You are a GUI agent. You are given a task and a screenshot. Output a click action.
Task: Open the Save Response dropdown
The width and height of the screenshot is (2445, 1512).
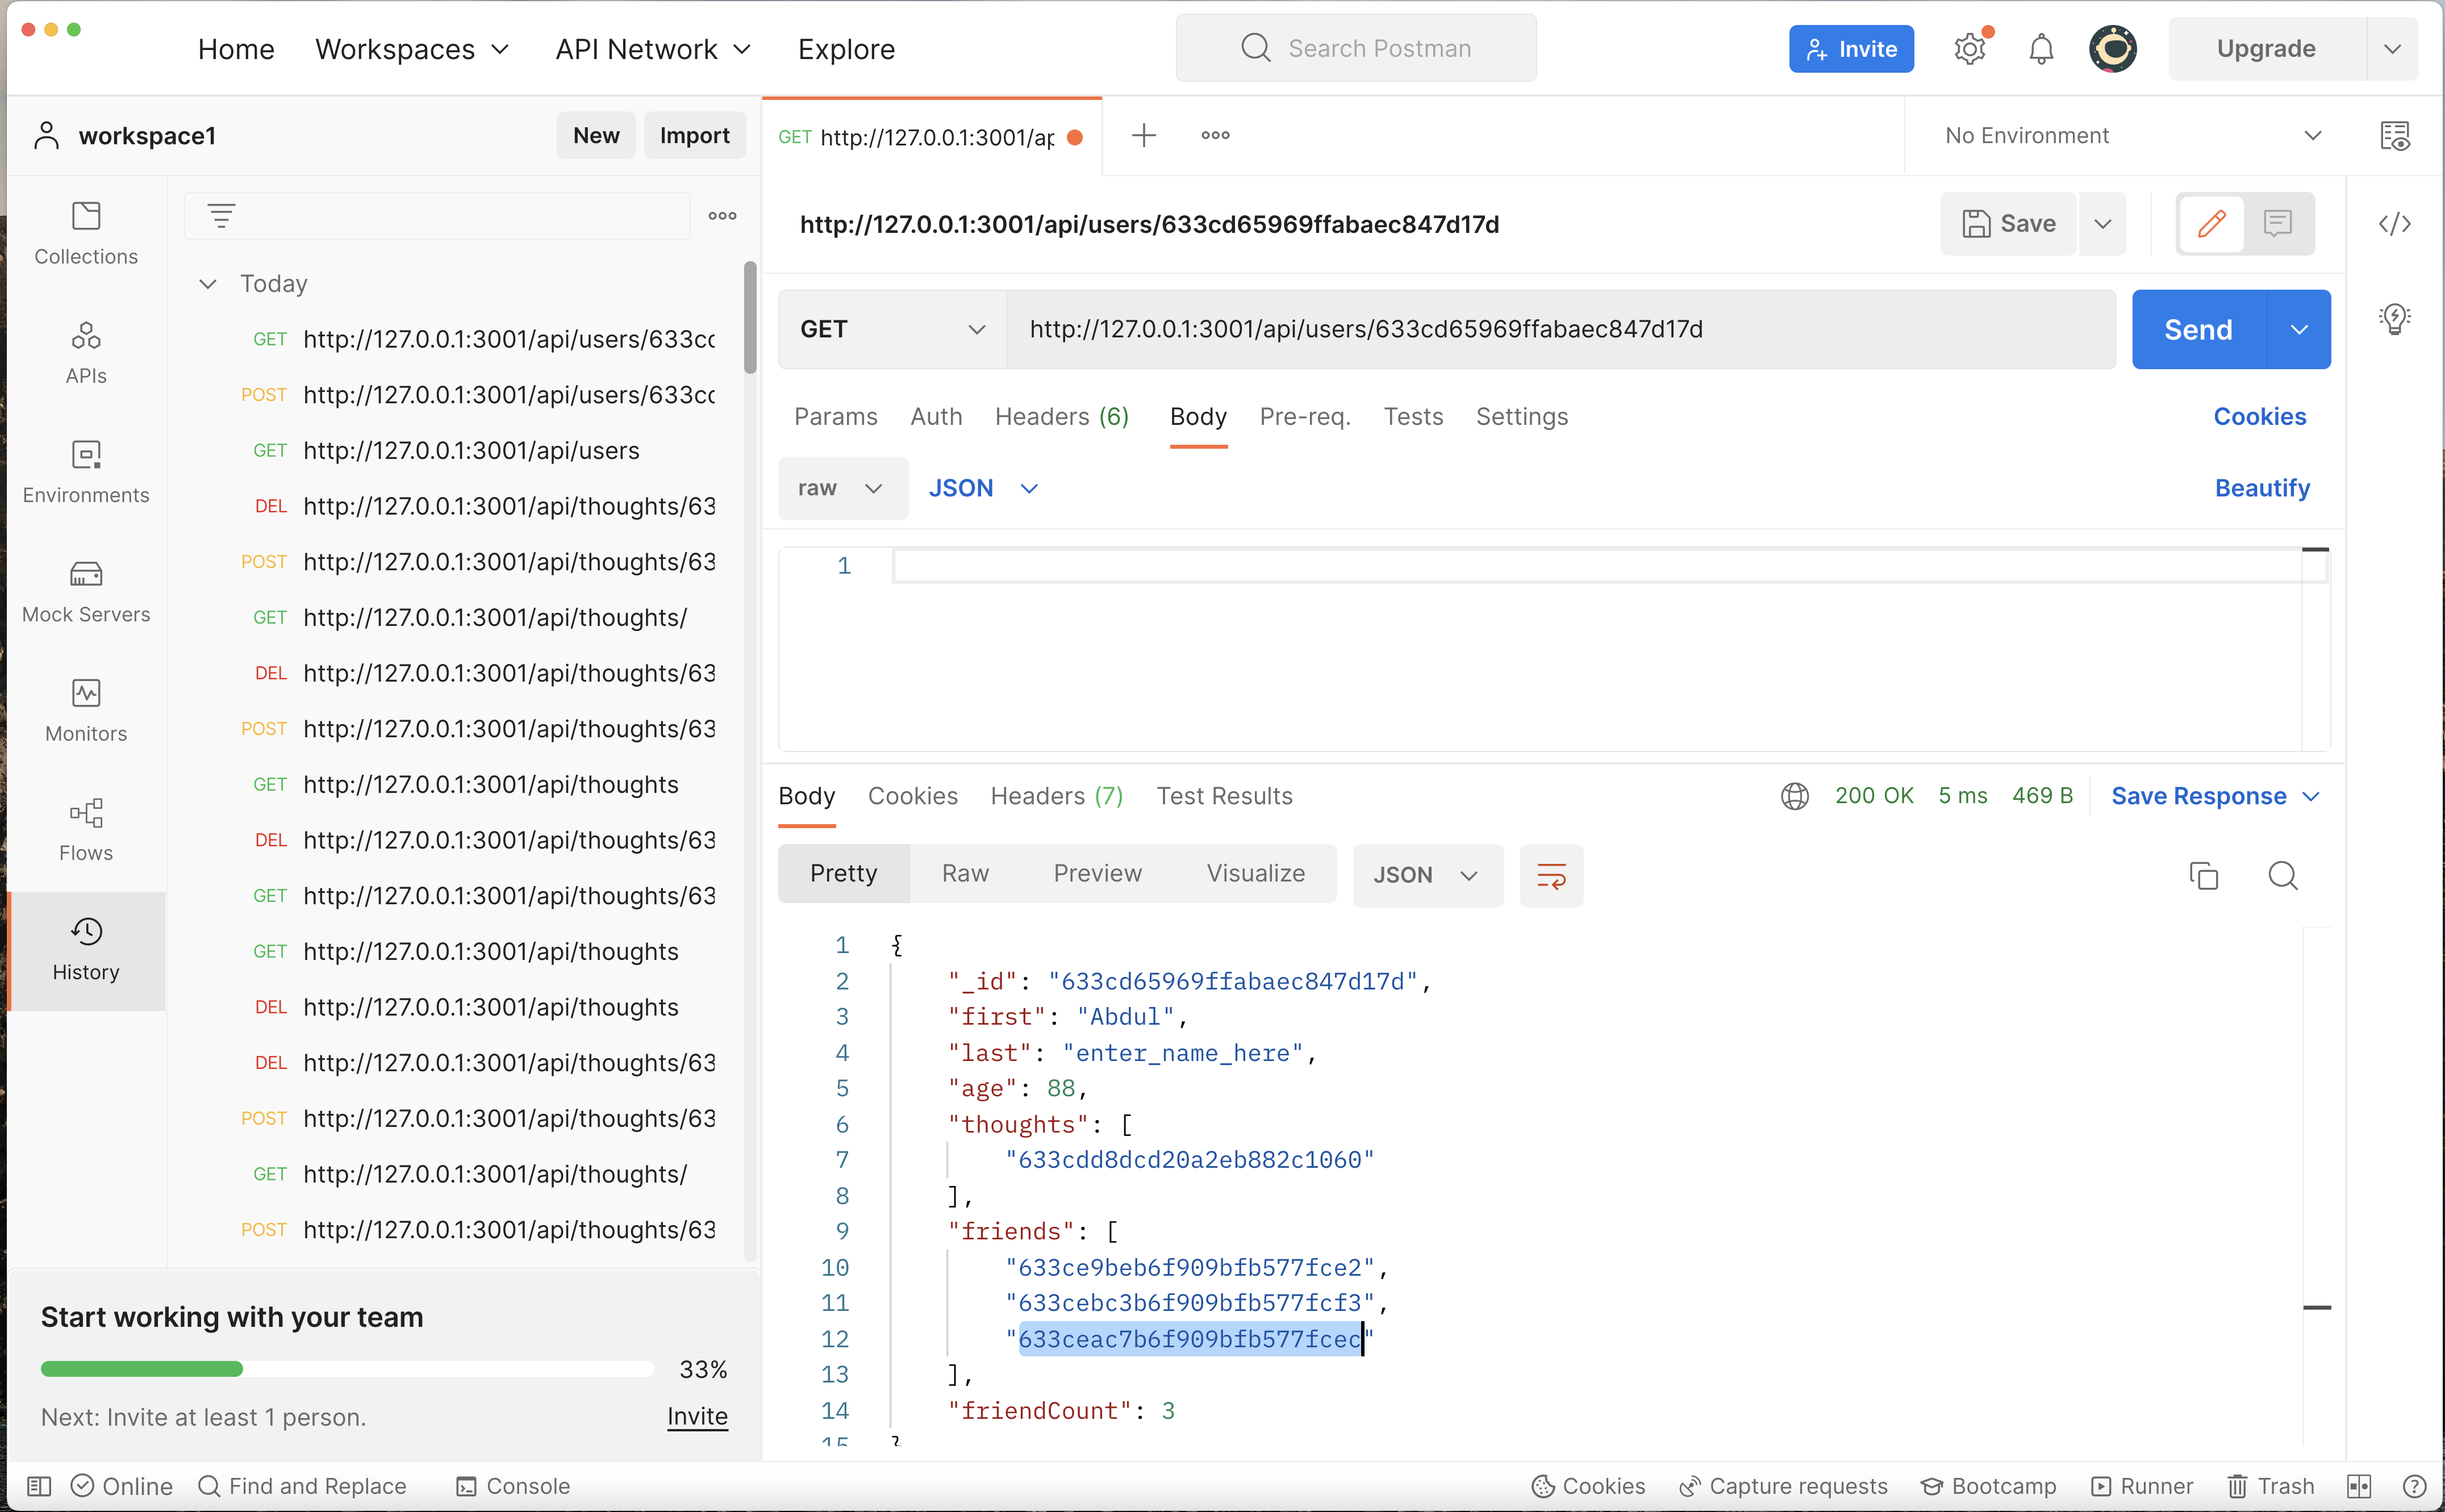[x=2215, y=796]
